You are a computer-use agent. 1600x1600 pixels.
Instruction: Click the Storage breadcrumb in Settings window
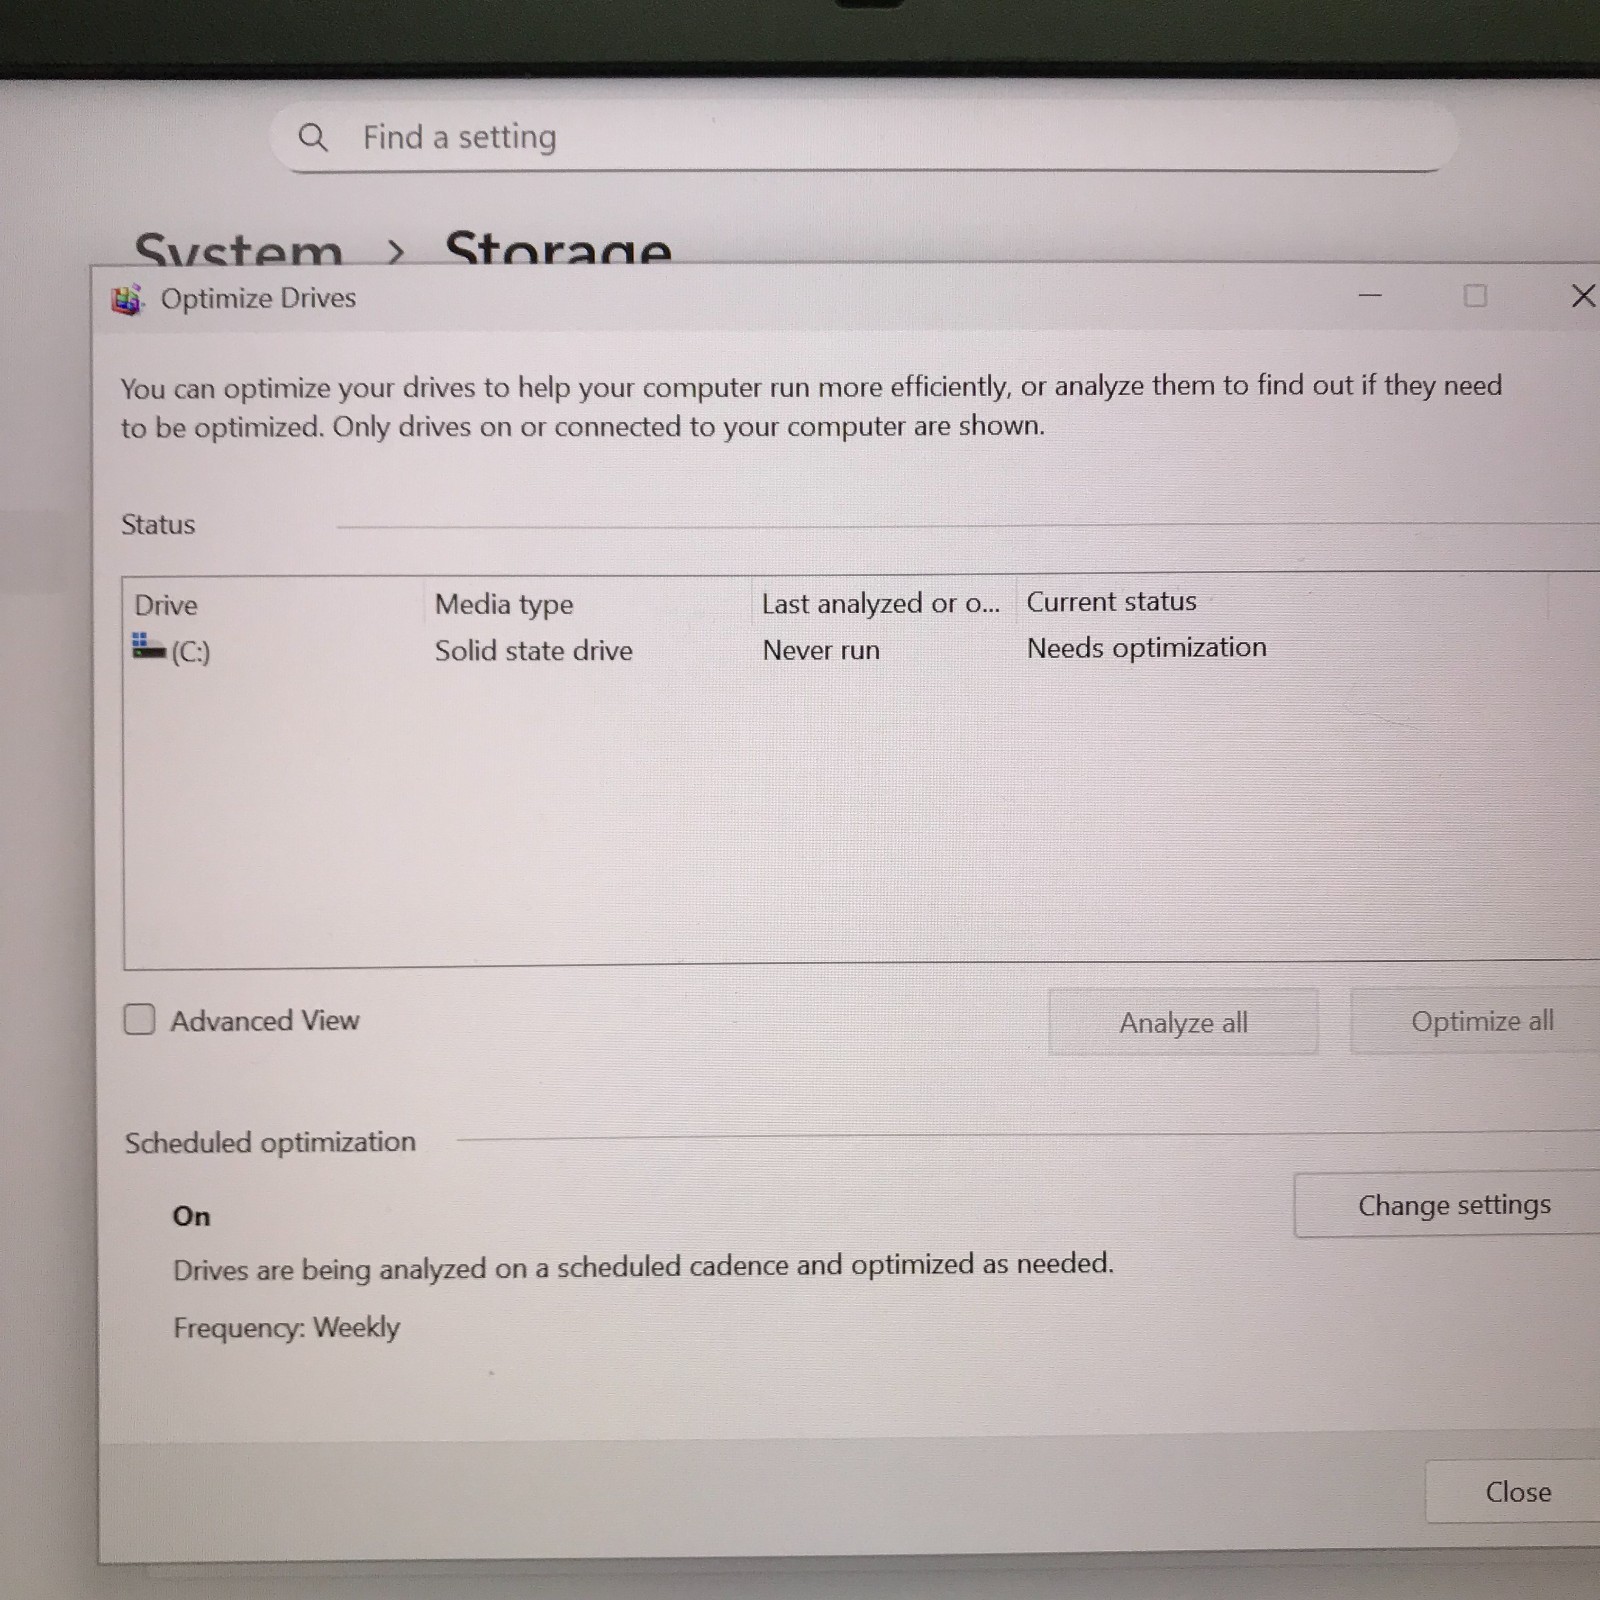point(558,249)
